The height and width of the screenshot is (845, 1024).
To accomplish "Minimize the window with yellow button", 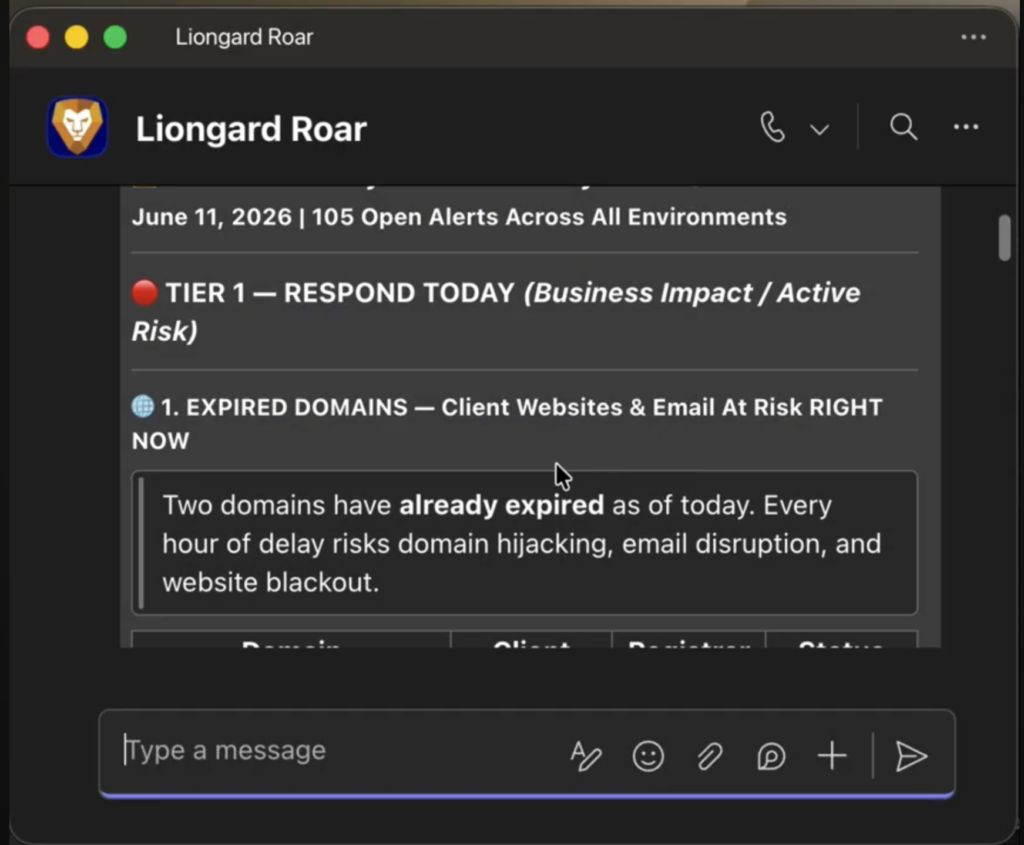I will pos(76,37).
